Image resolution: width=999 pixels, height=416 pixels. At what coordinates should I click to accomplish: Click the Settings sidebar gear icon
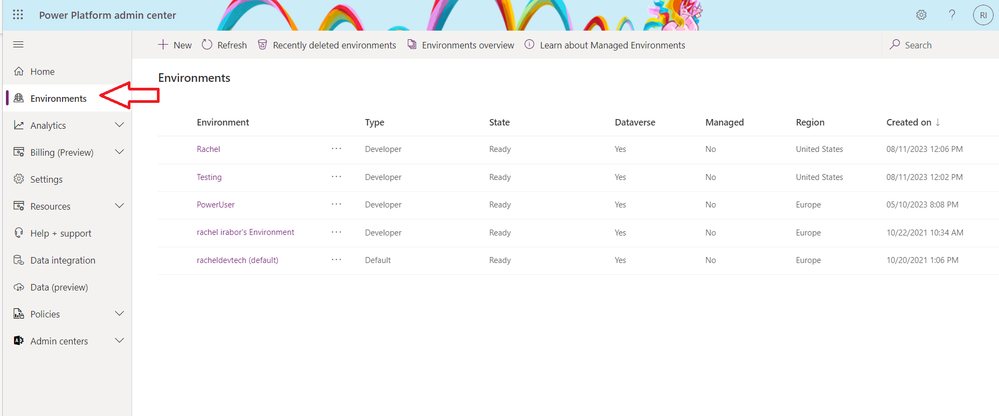[18, 179]
